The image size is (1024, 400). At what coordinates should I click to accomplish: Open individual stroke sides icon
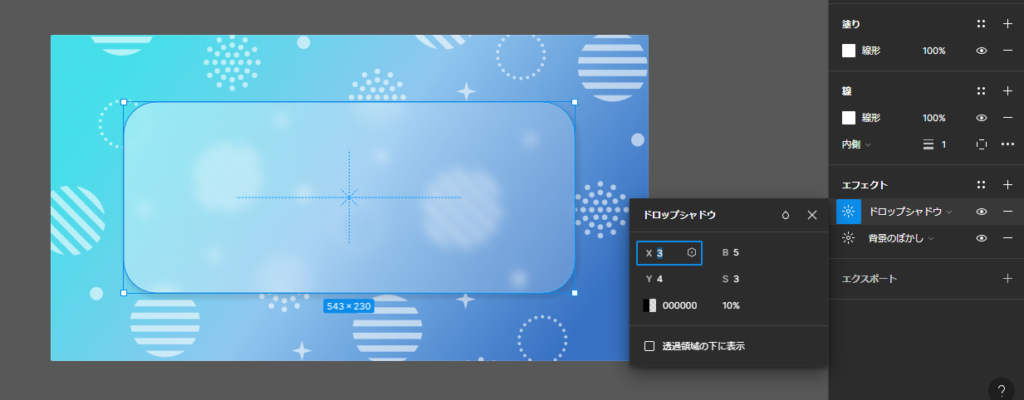[981, 144]
